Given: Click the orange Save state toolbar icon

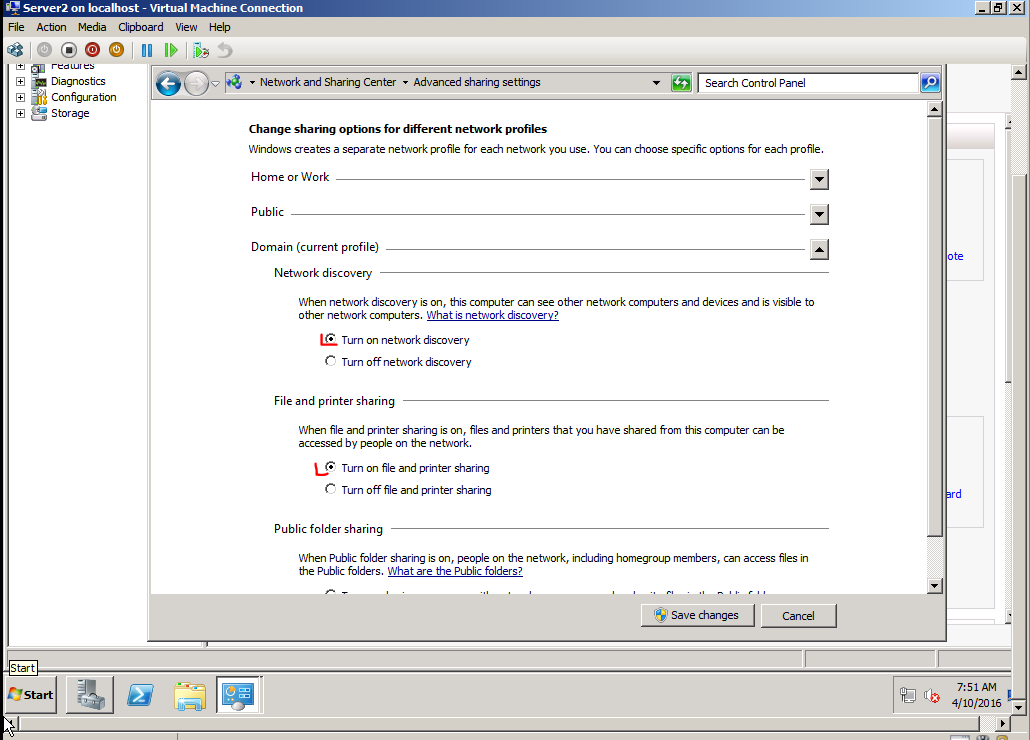Looking at the screenshot, I should (116, 50).
